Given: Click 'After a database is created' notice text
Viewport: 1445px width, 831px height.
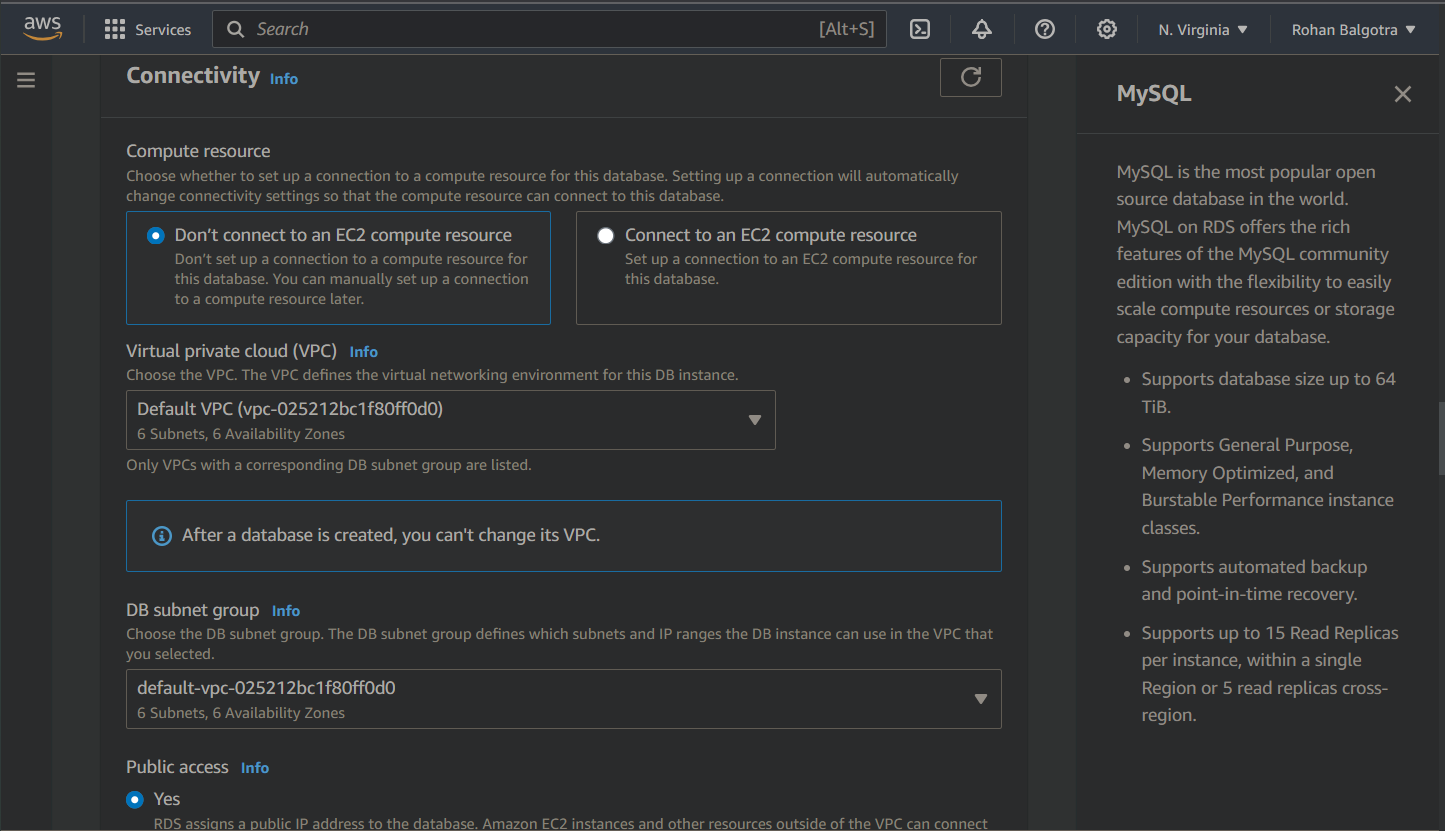Looking at the screenshot, I should pyautogui.click(x=391, y=535).
